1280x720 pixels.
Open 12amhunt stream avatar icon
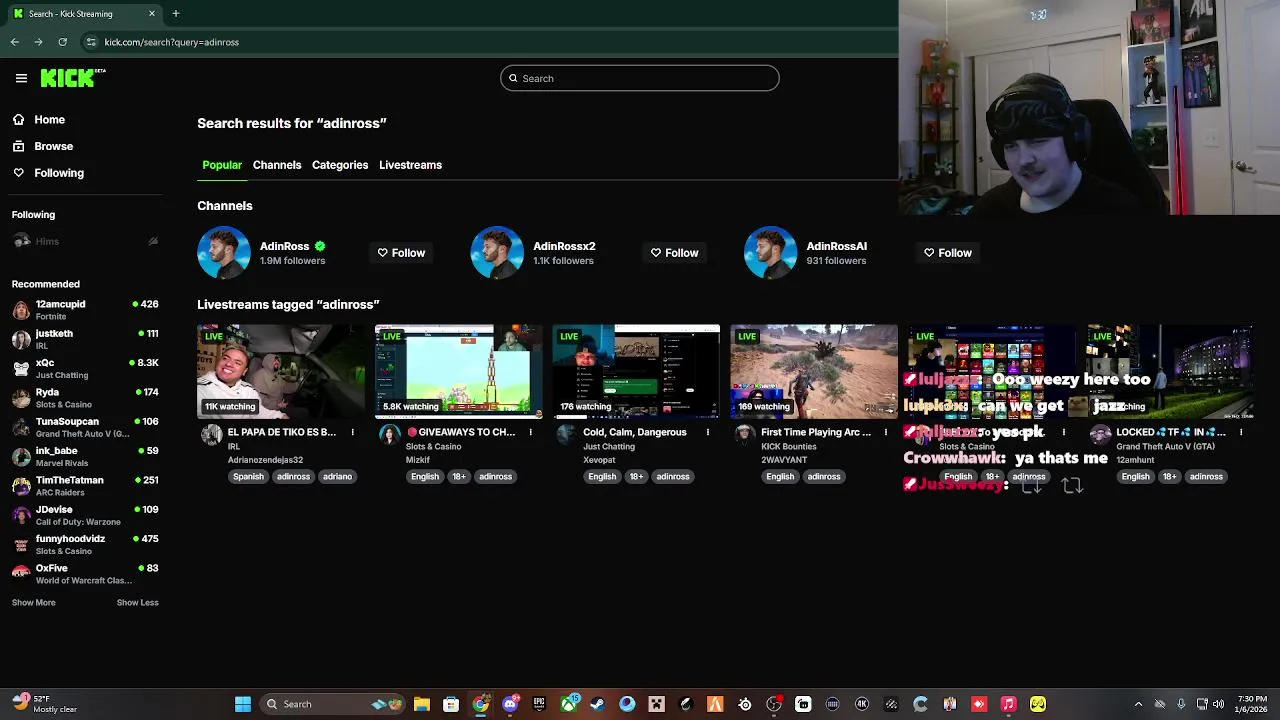[x=1100, y=434]
